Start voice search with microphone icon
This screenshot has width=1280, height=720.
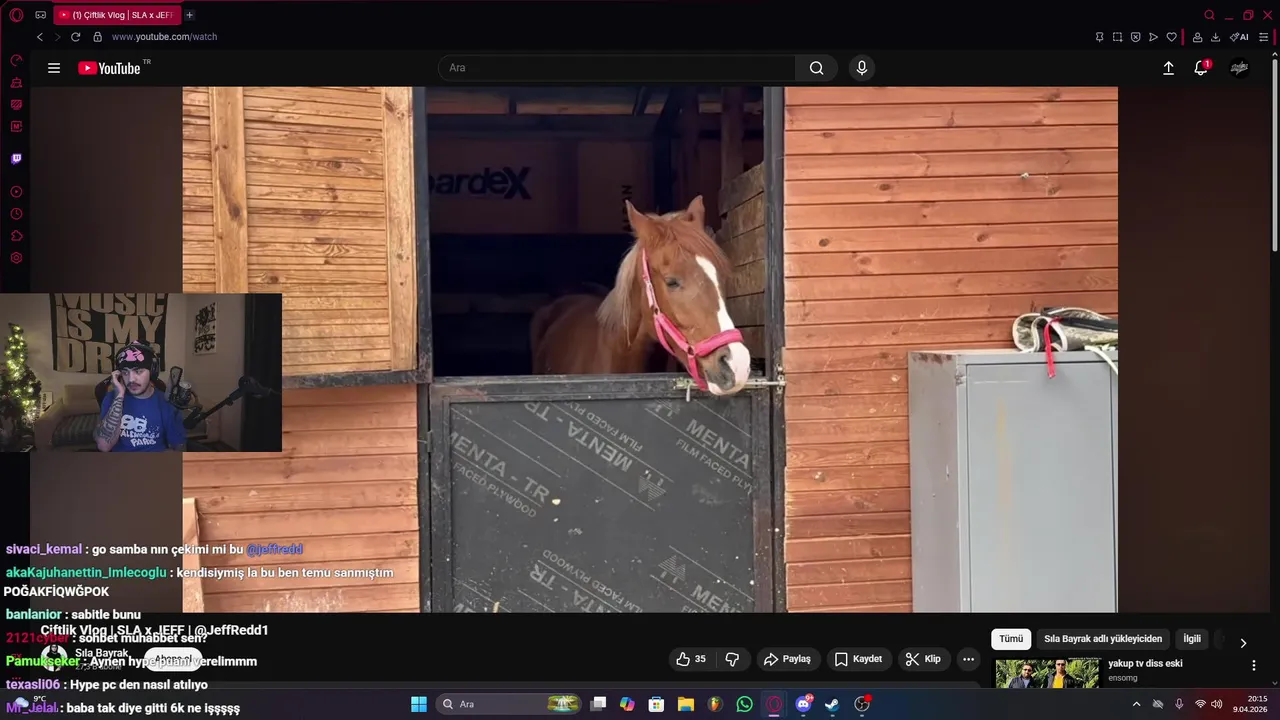tap(862, 68)
